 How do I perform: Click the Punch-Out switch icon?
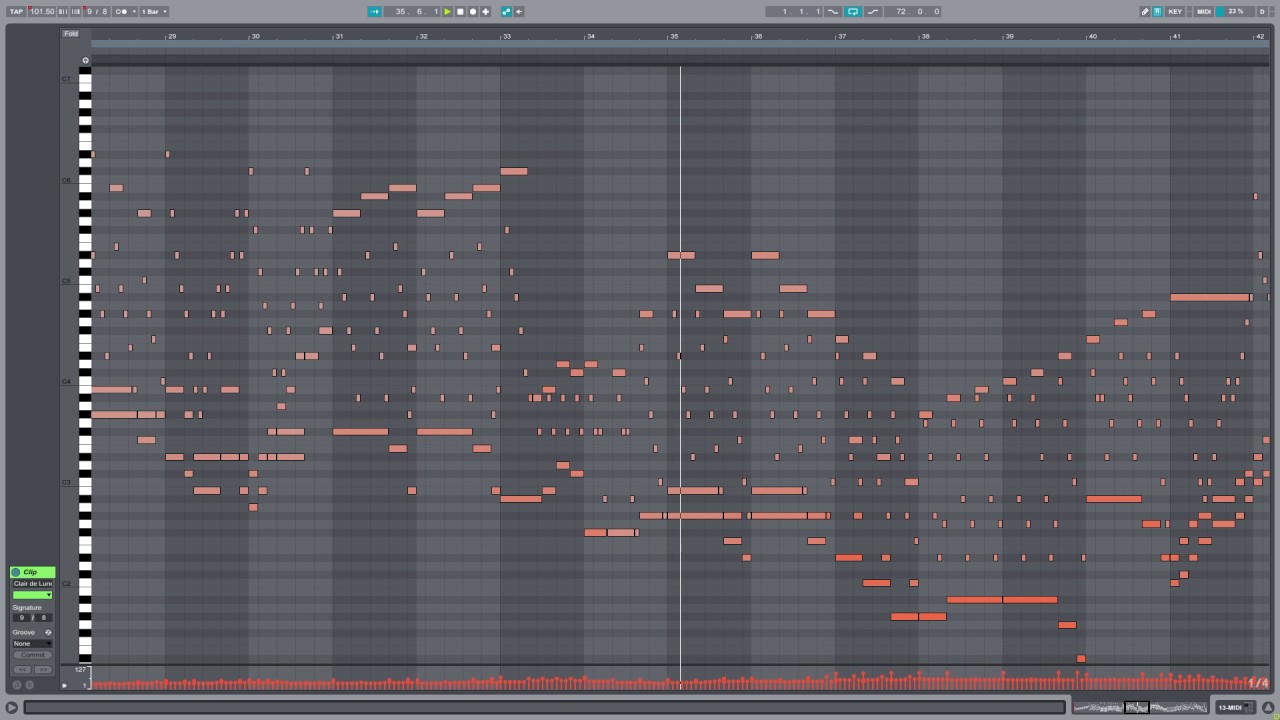(x=873, y=12)
